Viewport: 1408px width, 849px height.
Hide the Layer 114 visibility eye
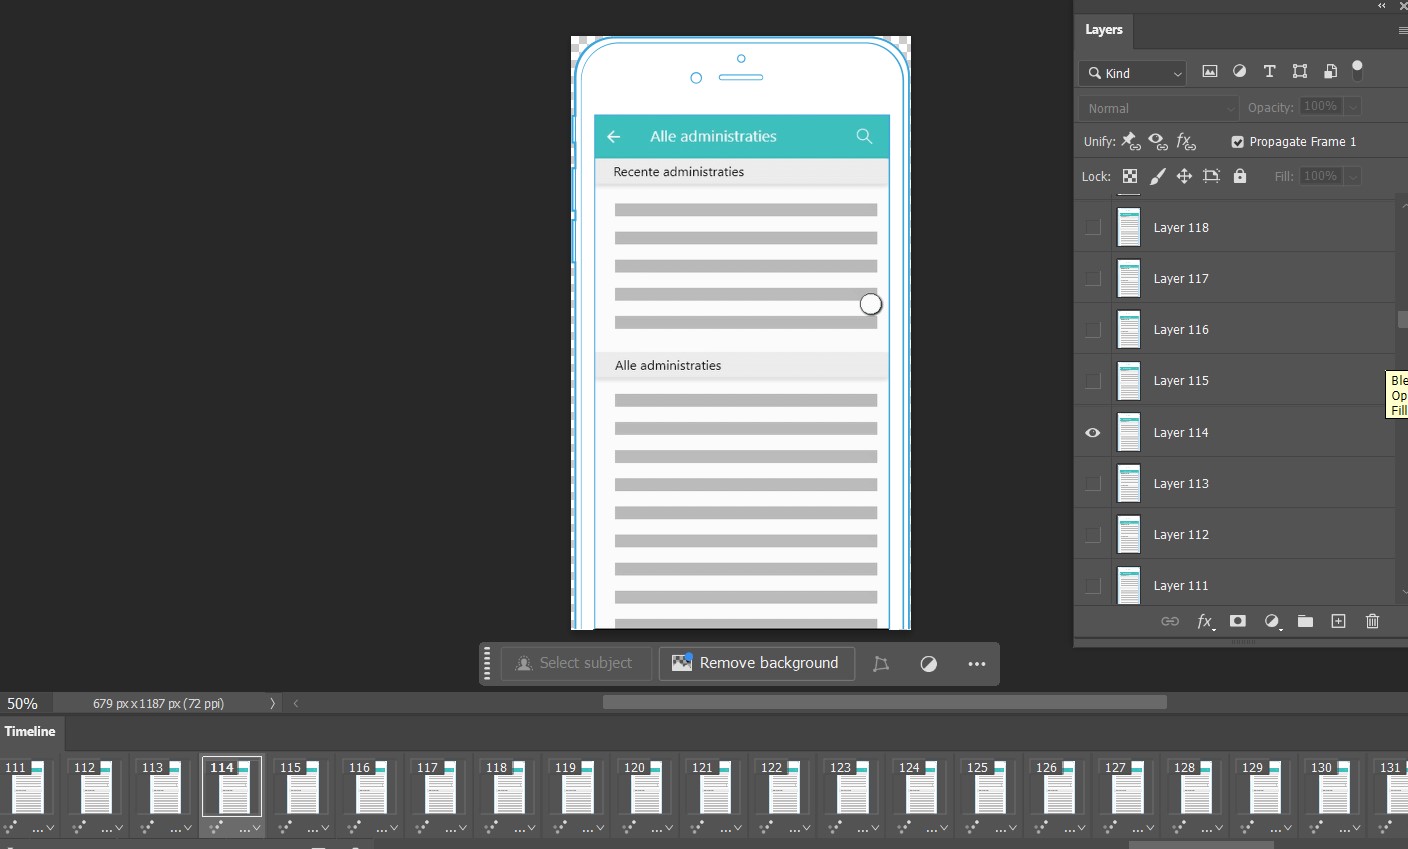[1092, 432]
